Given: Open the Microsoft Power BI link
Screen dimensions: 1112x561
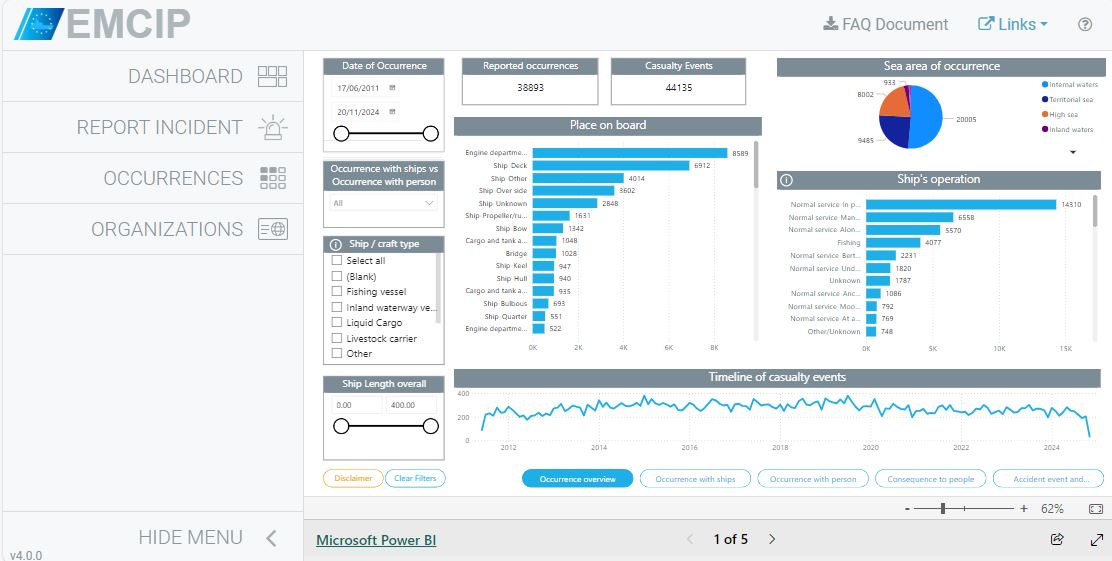Looking at the screenshot, I should pos(376,540).
